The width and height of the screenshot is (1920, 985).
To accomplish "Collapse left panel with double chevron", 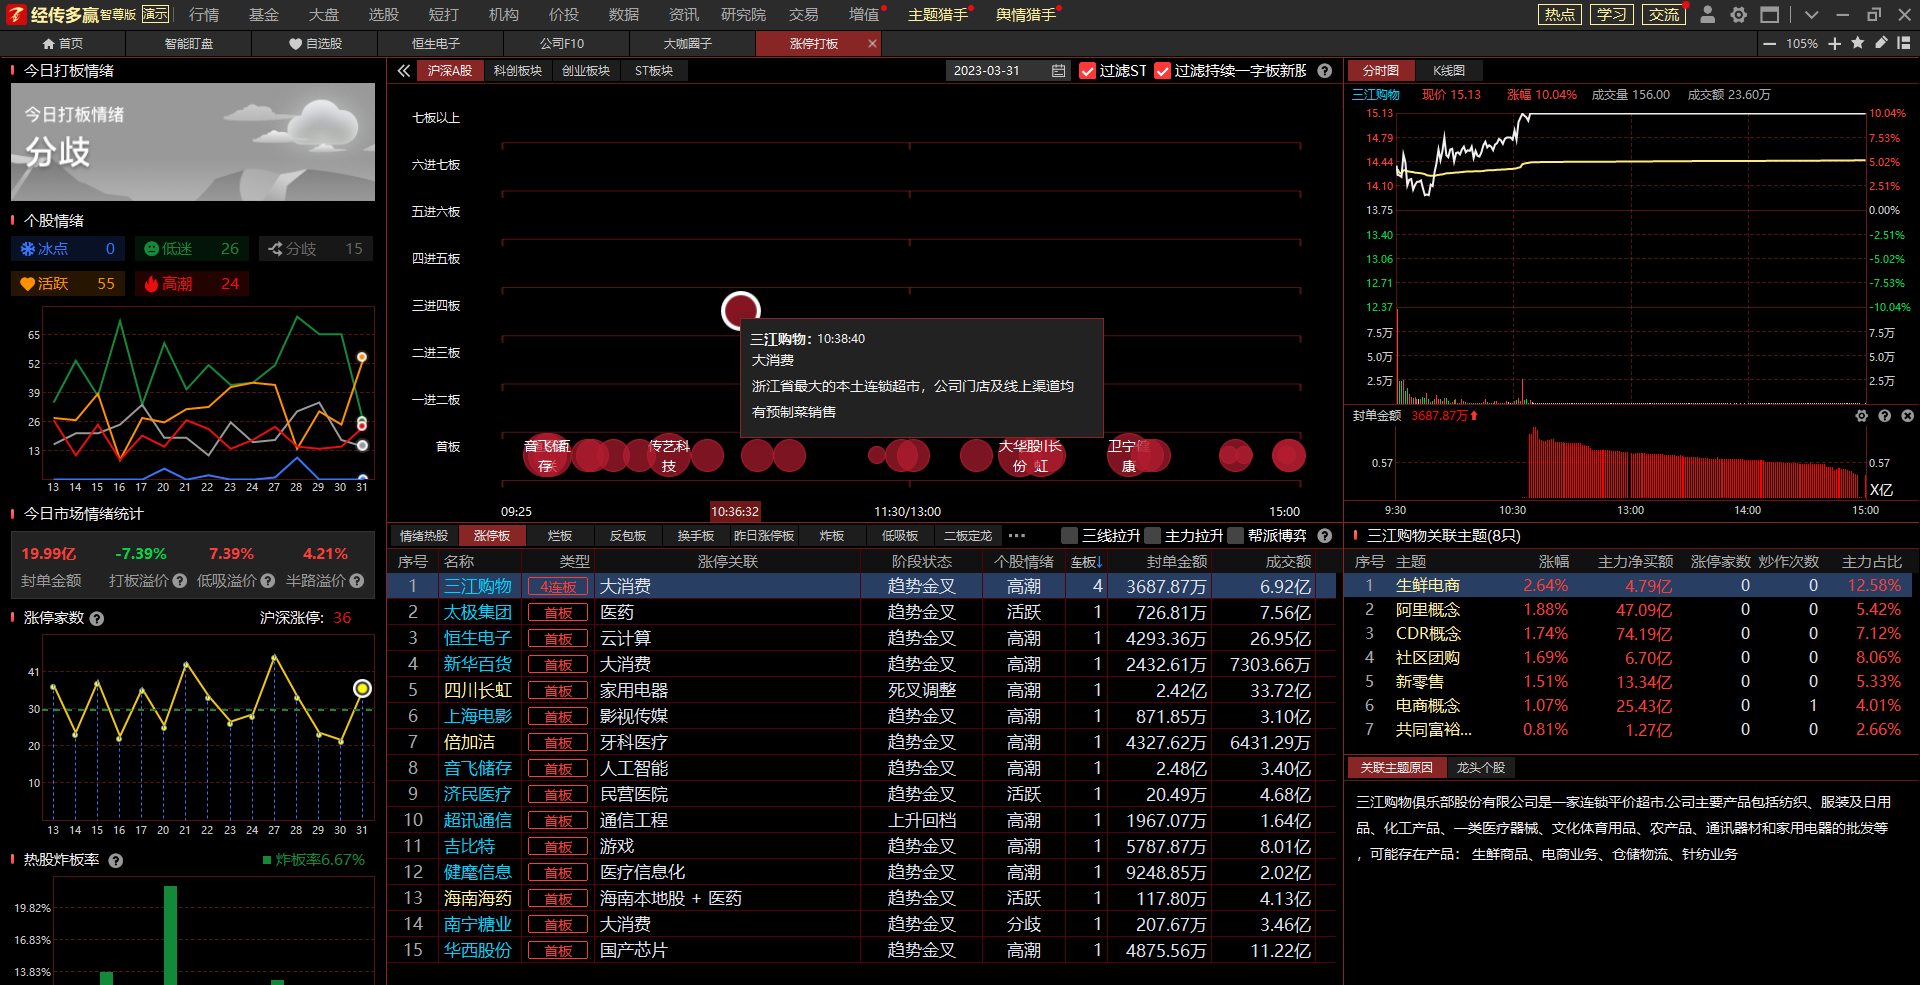I will click(x=403, y=70).
